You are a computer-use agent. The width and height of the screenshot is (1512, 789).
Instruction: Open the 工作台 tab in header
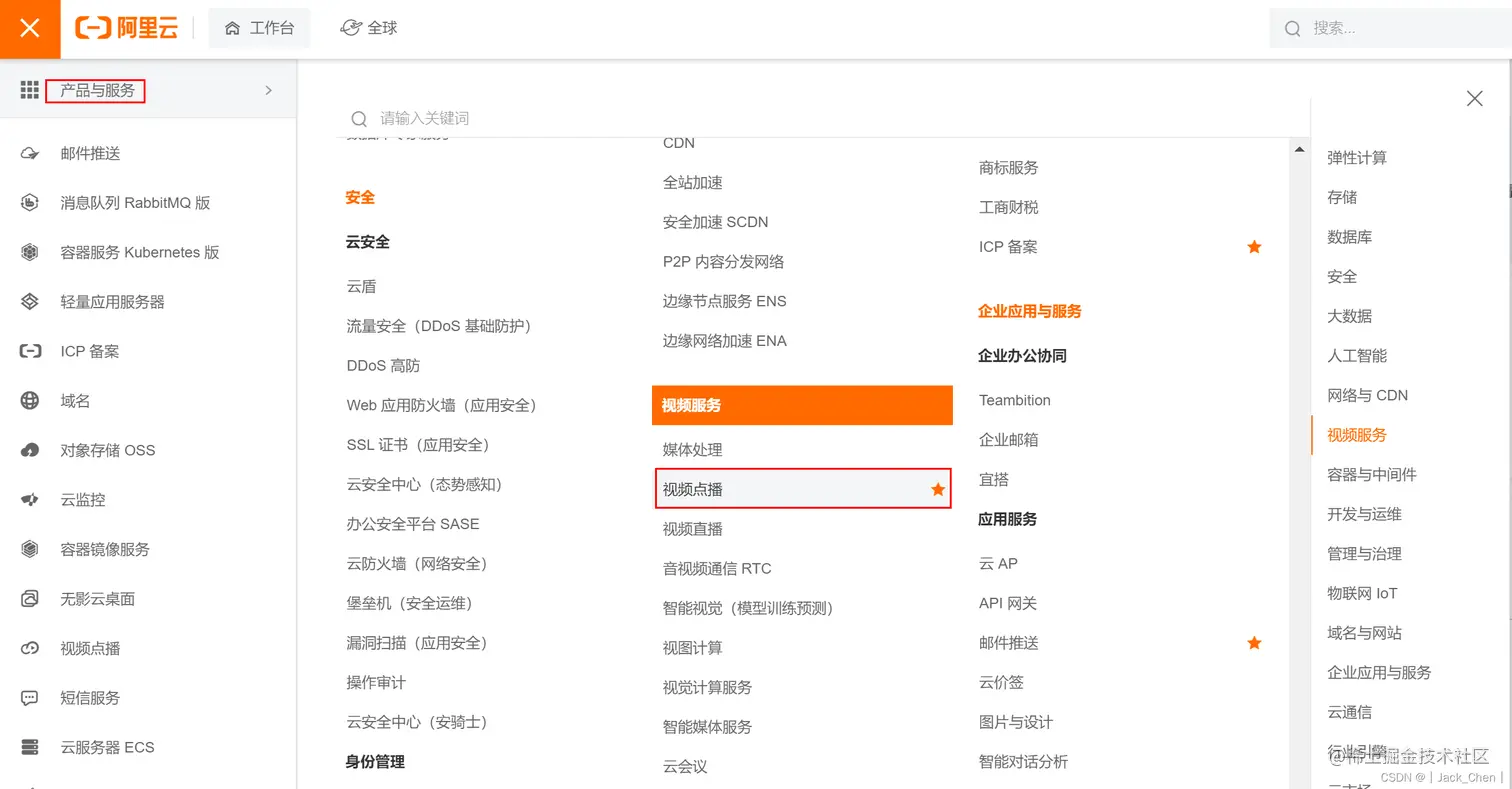coord(259,28)
